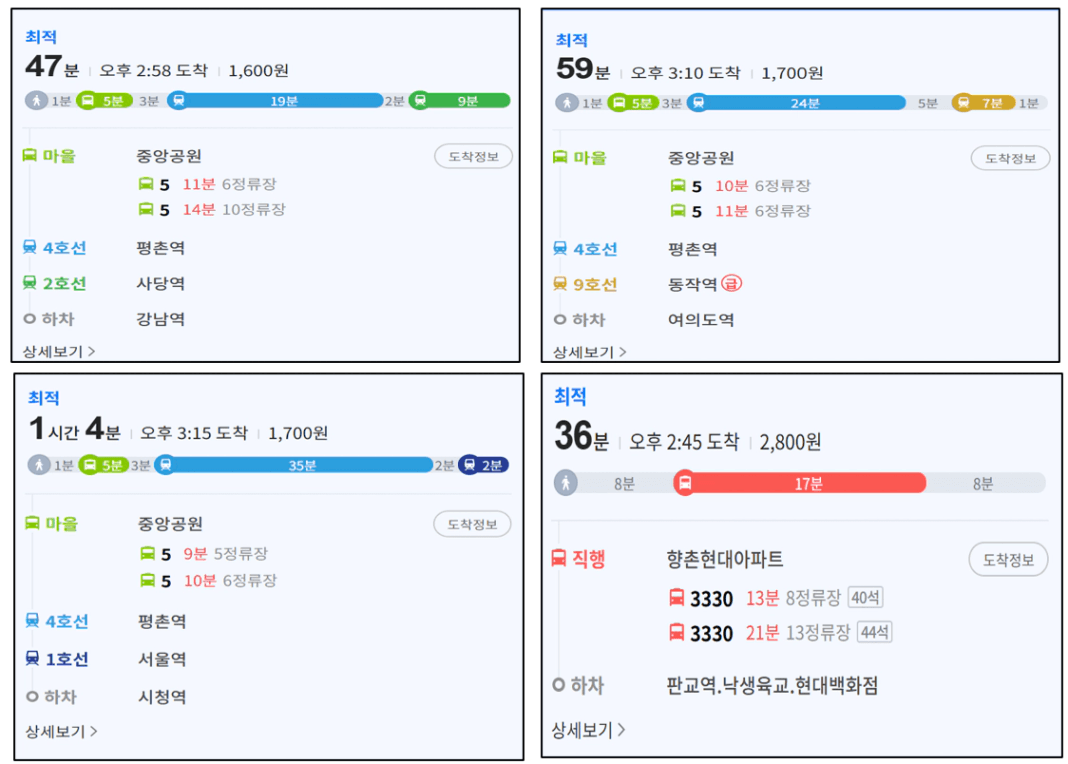Click 1호선 서울역 transfer row
1068x764 pixels.
(106, 659)
